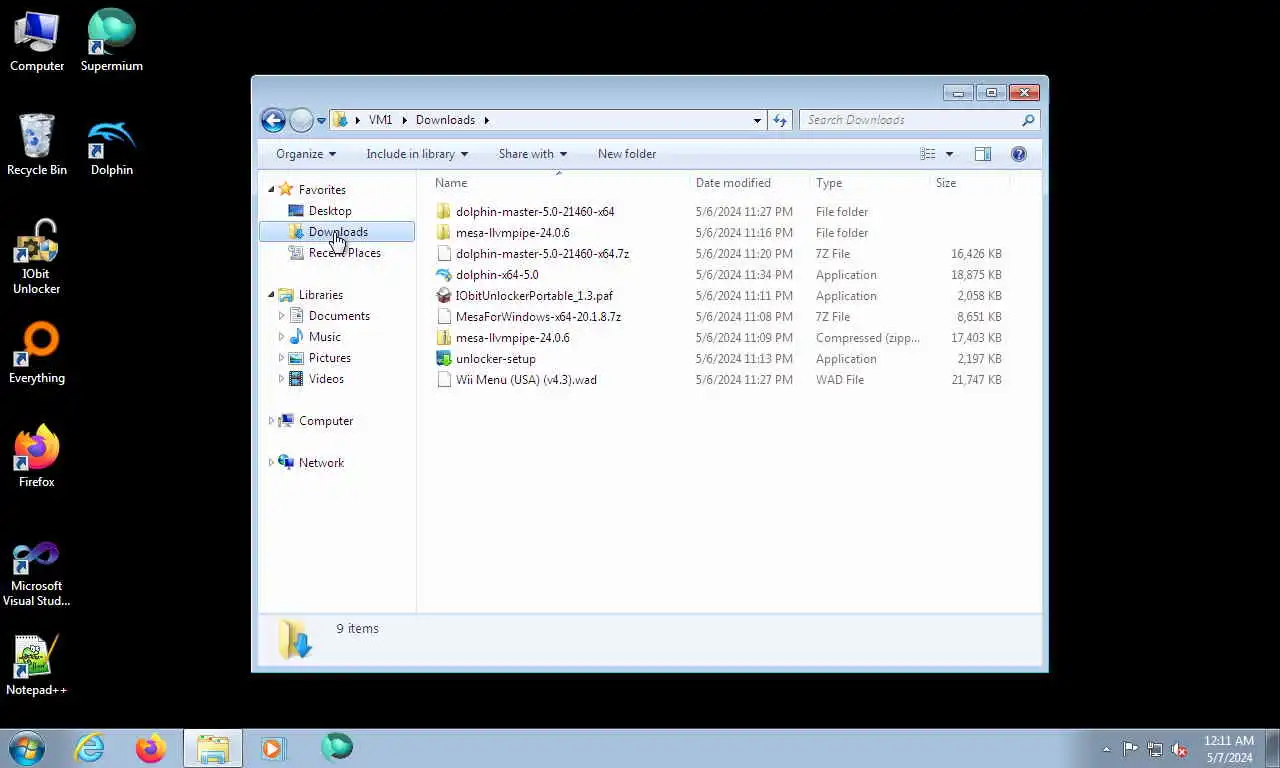Click the volume speaker tray icon

1179,749
